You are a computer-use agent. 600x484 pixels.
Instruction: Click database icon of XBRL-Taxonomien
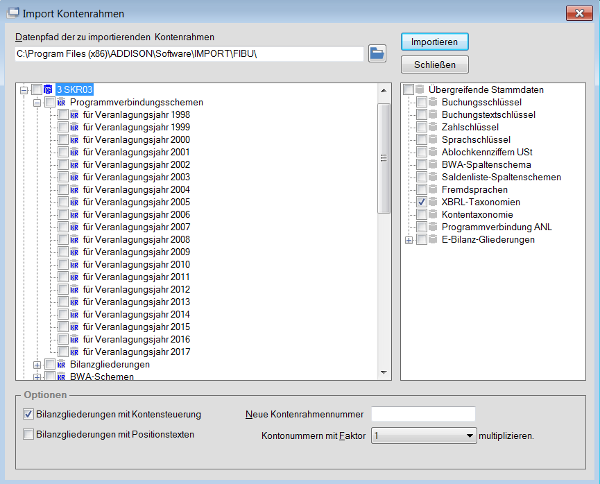pos(433,202)
